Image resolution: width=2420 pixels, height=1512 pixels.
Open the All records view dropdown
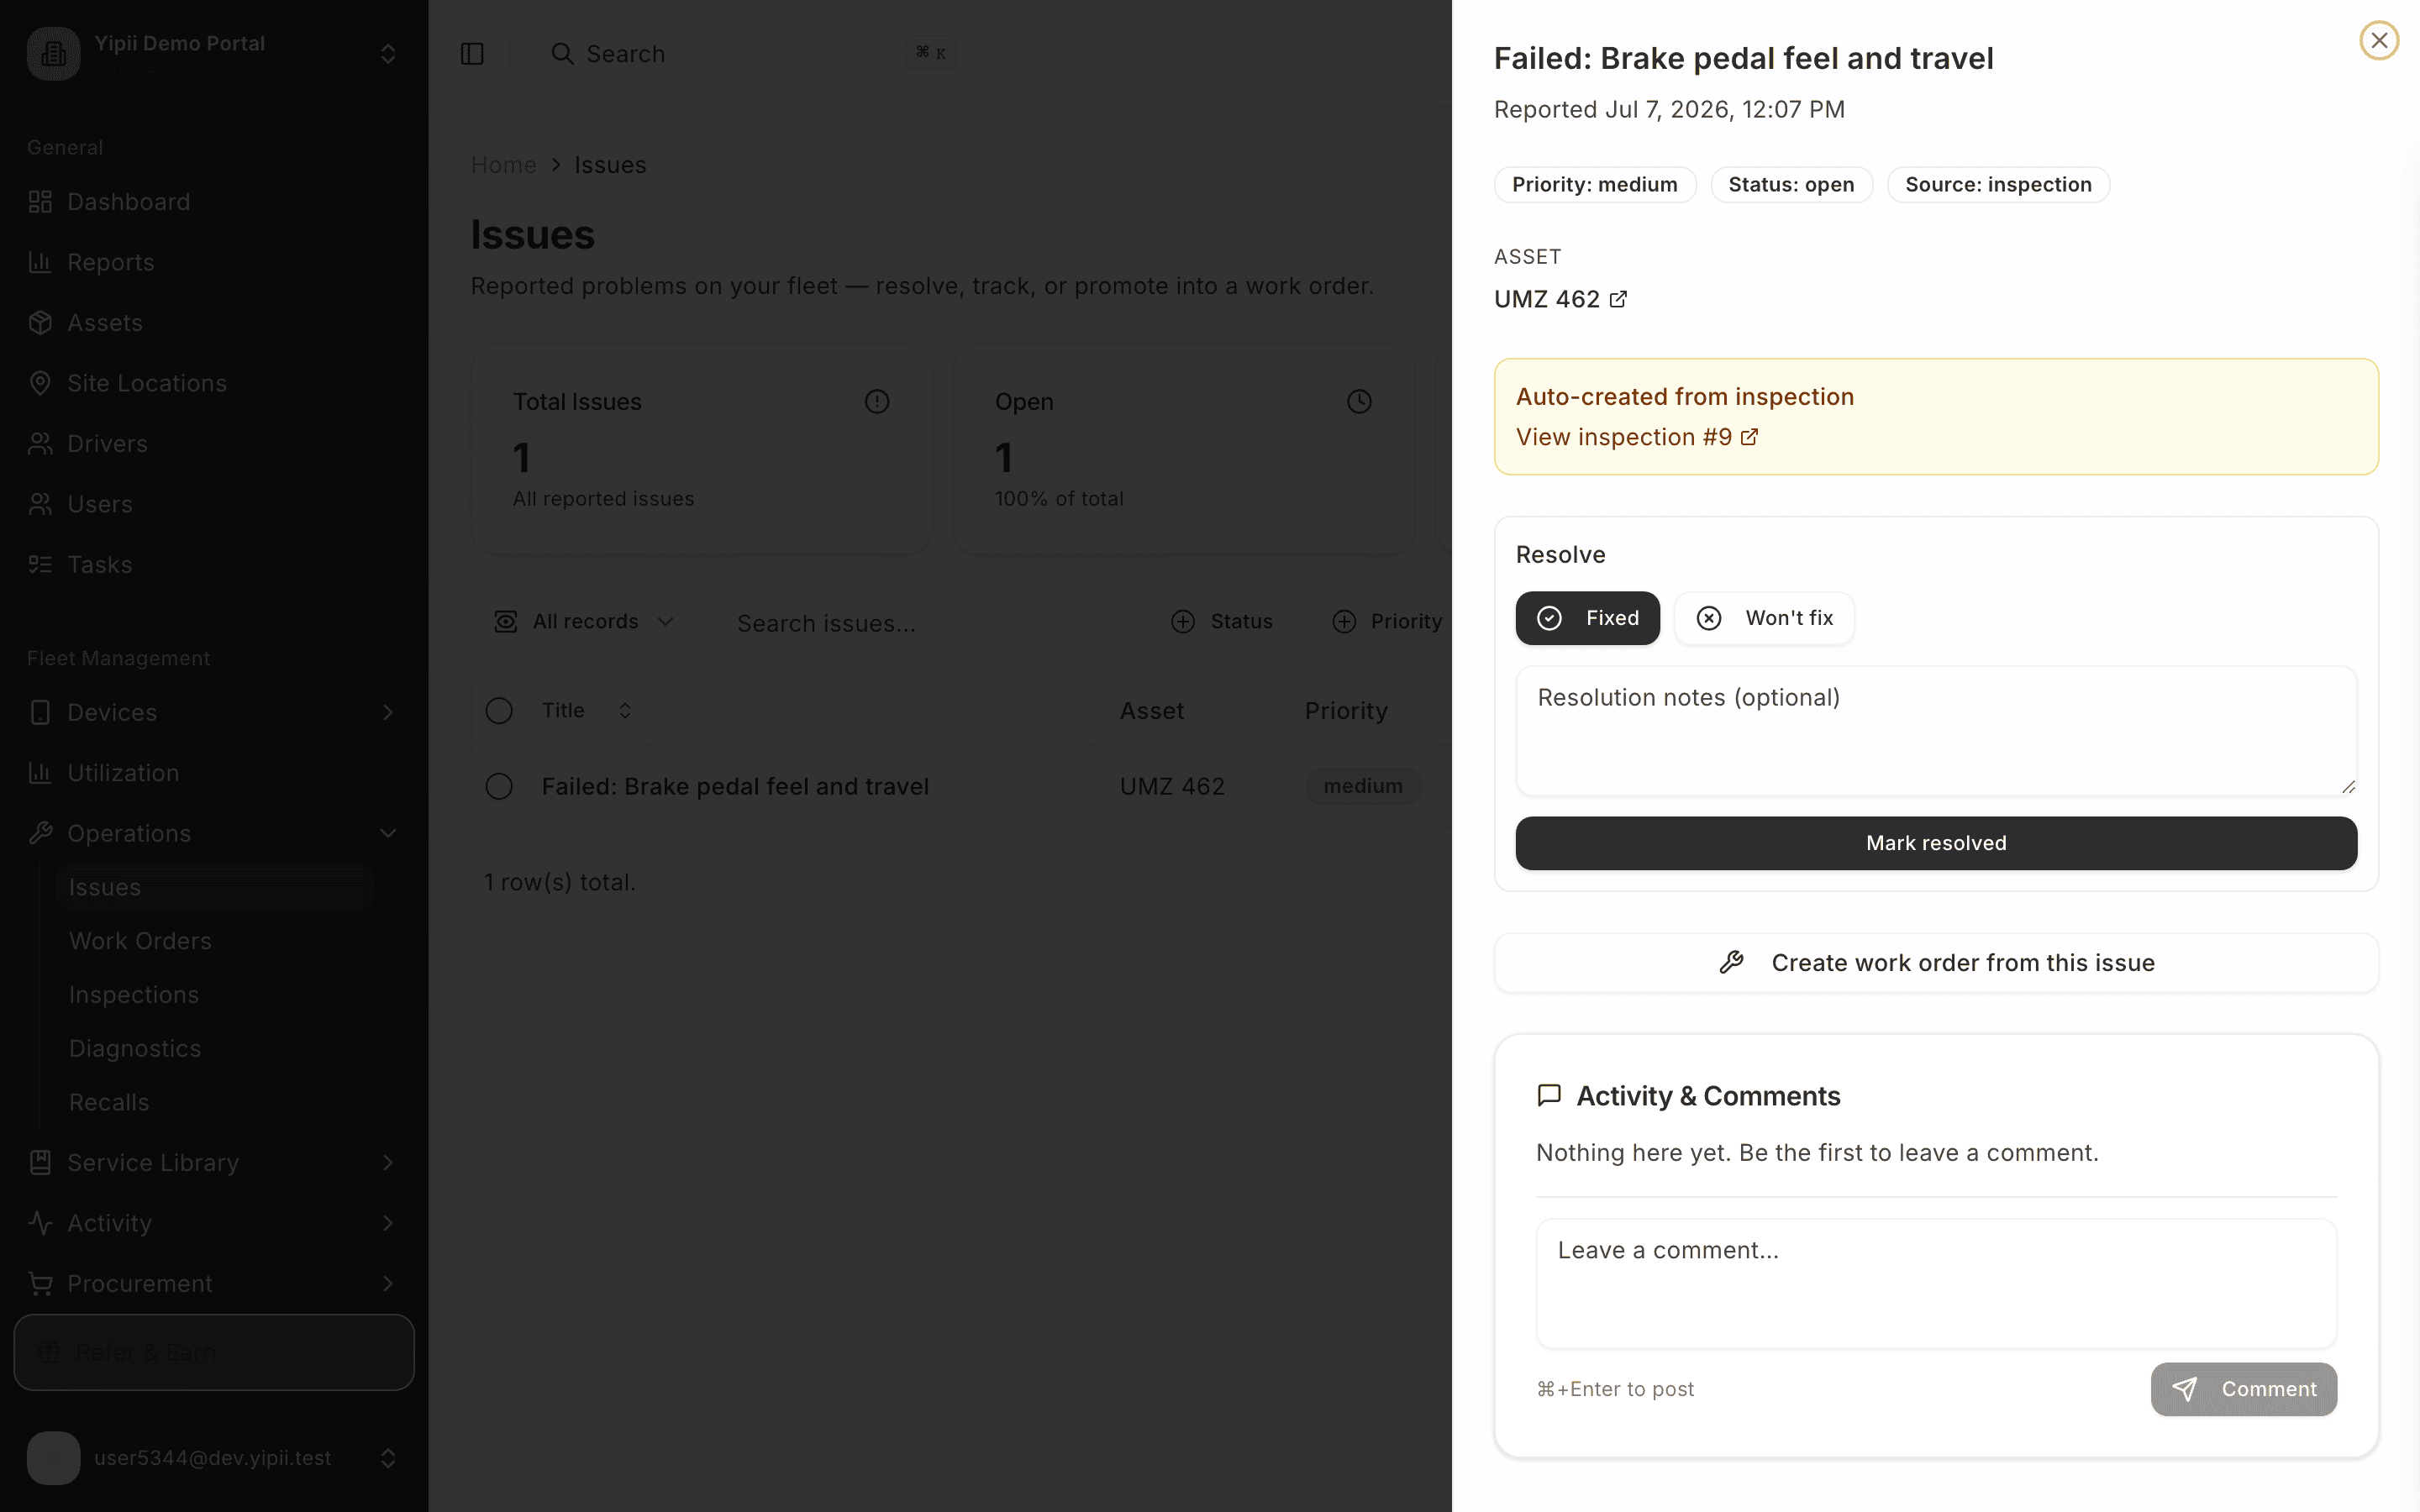[585, 622]
